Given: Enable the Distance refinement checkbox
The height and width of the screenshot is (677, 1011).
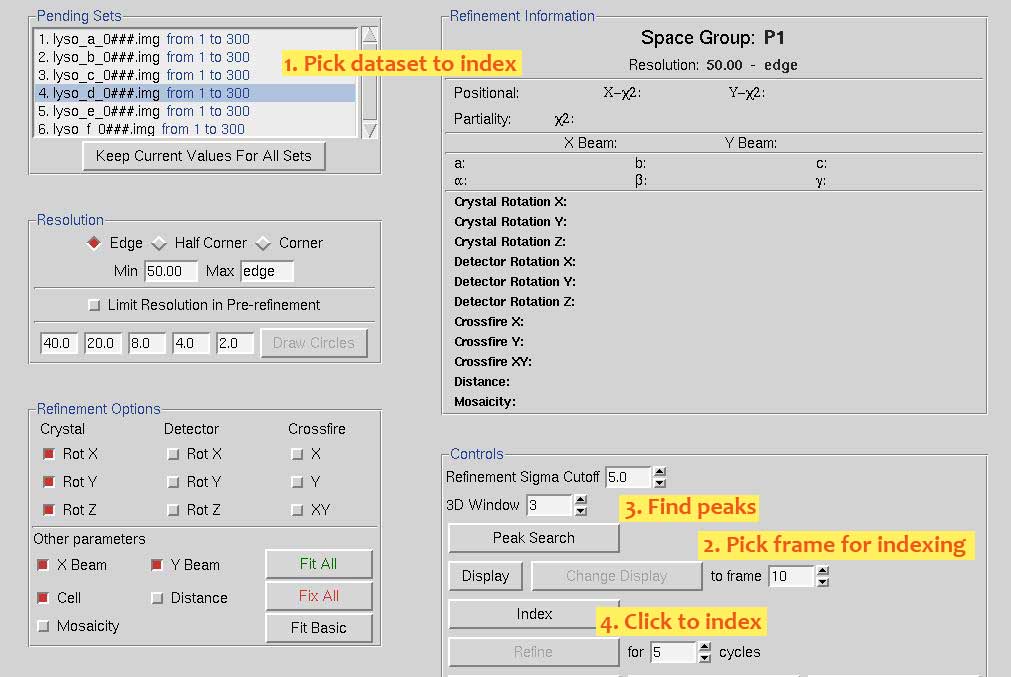Looking at the screenshot, I should (157, 598).
